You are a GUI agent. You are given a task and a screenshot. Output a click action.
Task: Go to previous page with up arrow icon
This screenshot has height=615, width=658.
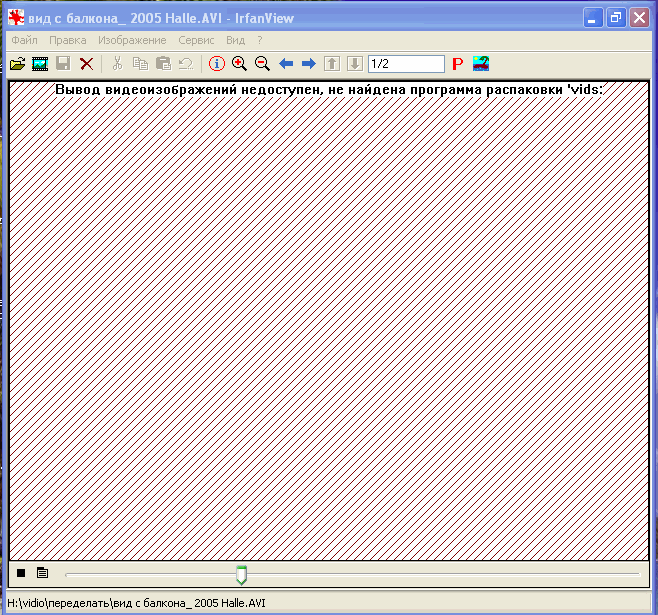coord(332,64)
